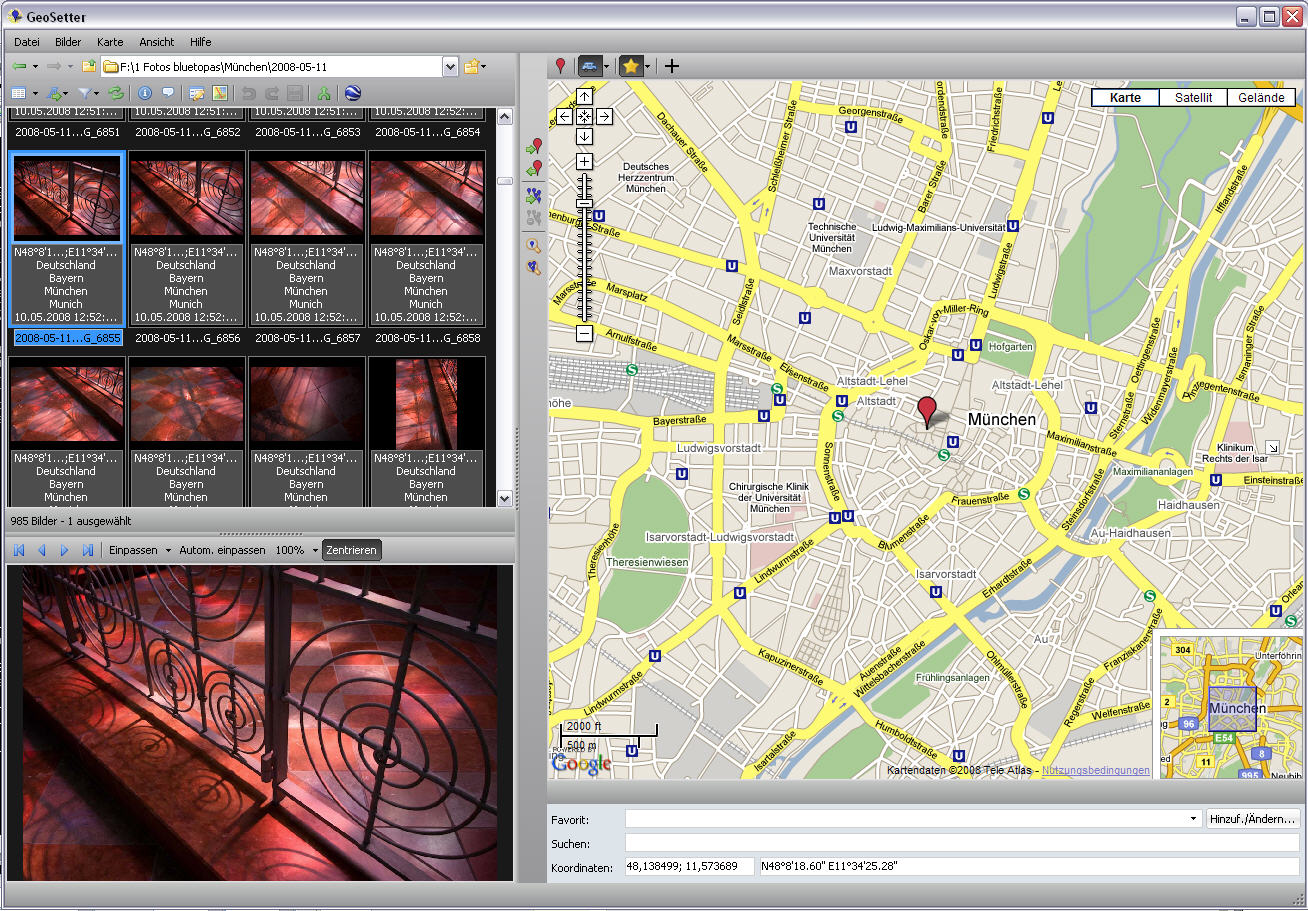Click the red map marker toolbar icon
Image resolution: width=1308 pixels, height=911 pixels.
pos(560,66)
